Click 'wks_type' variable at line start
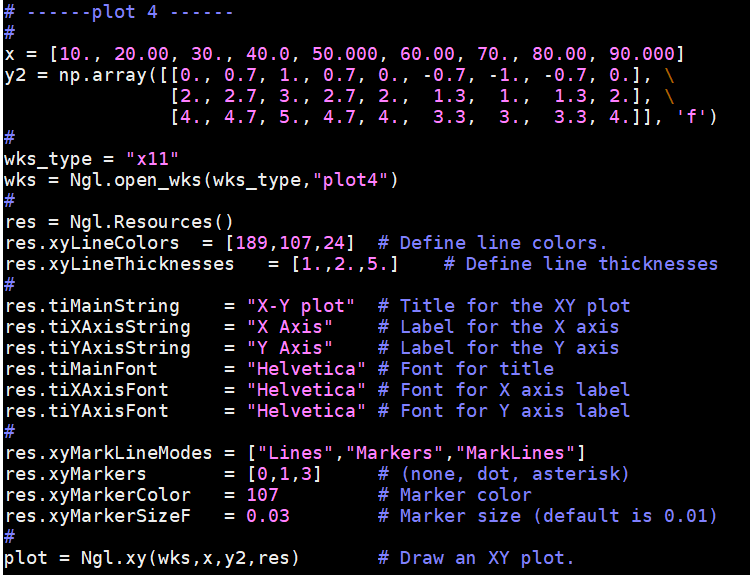This screenshot has width=750, height=575. coord(48,158)
